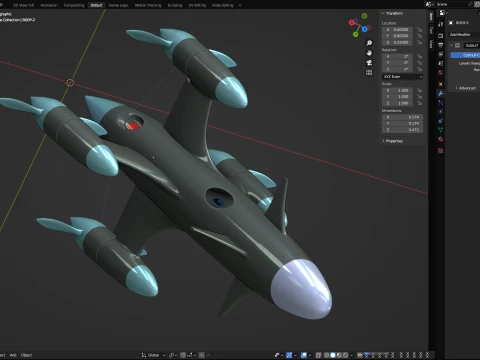
Task: Open the Output properties tab icon
Action: (441, 45)
